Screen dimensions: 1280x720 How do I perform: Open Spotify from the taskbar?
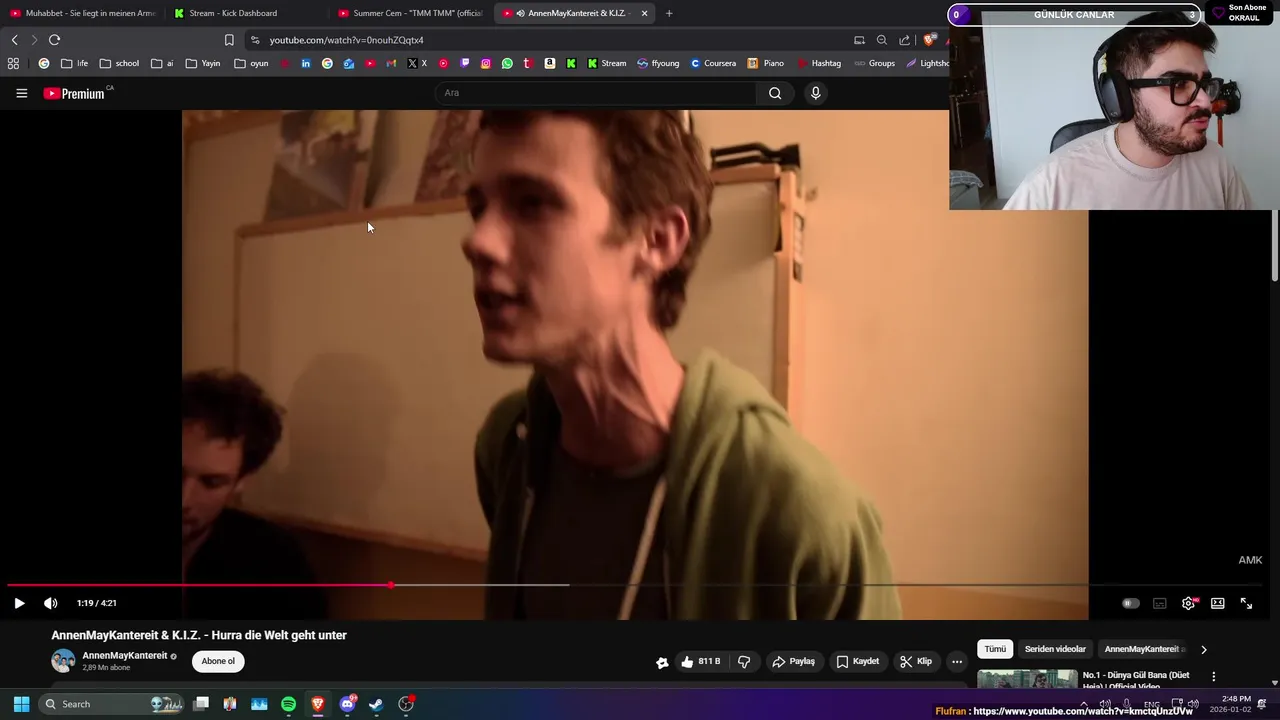[x=288, y=704]
